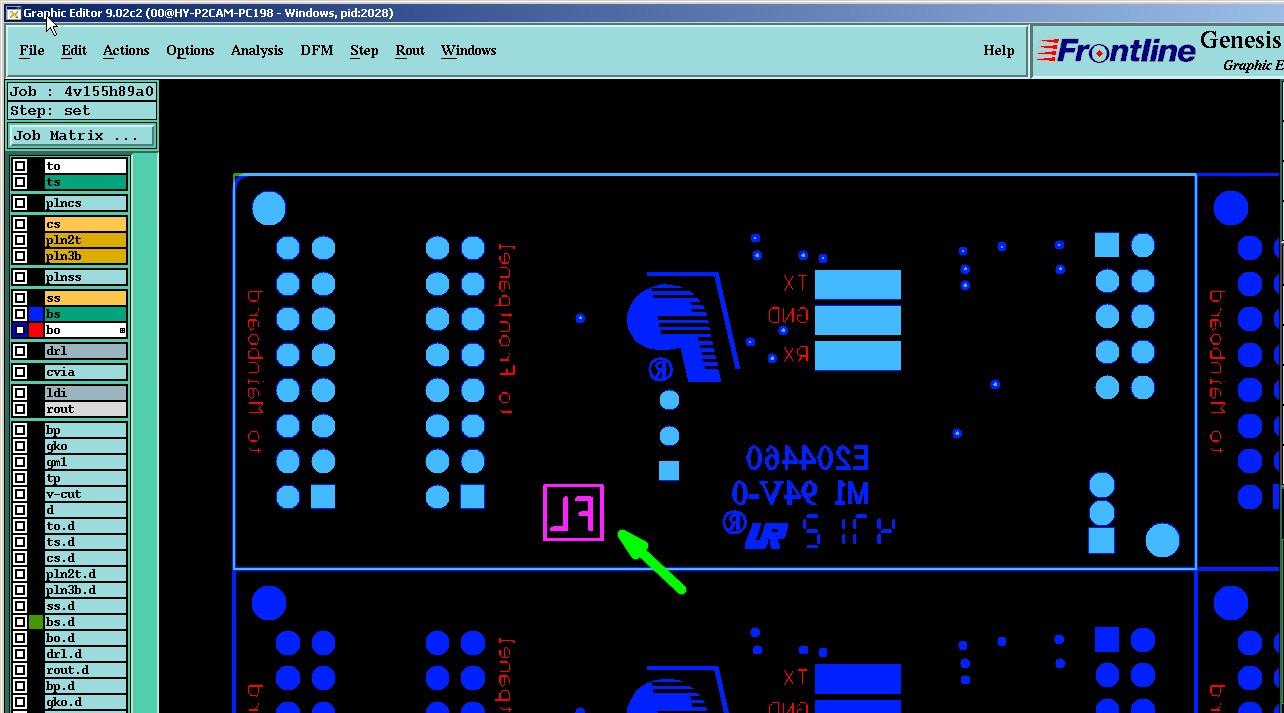Screen dimensions: 1284x713
Task: Open the Analysis menu
Action: 257,50
